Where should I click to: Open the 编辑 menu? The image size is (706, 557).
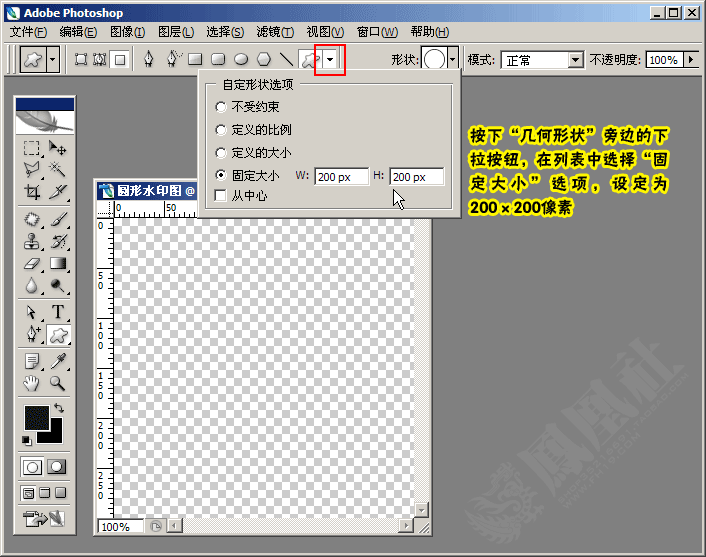tap(78, 32)
